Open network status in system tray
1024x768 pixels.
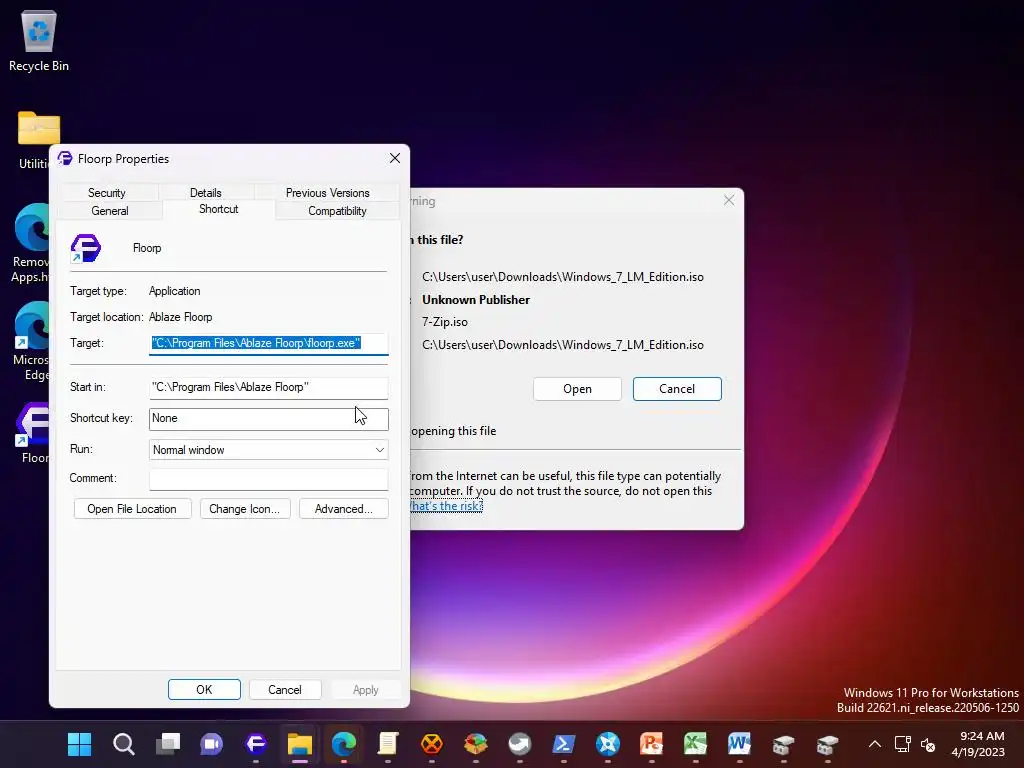903,744
